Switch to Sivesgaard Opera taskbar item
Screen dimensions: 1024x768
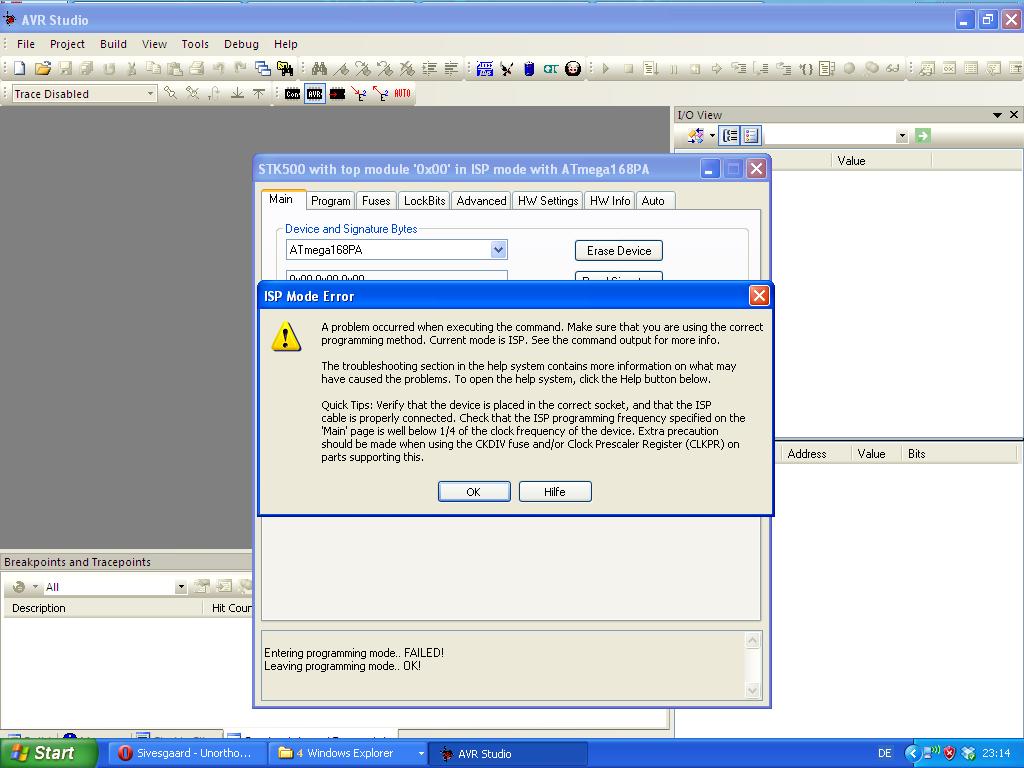pyautogui.click(x=187, y=753)
